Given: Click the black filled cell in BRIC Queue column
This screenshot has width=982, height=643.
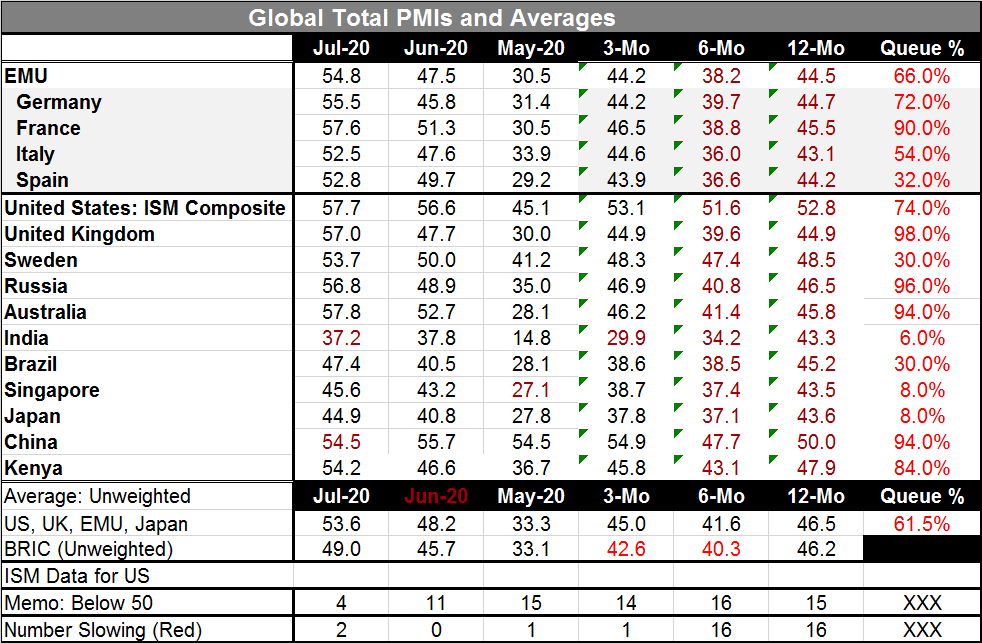Looking at the screenshot, I should point(921,548).
